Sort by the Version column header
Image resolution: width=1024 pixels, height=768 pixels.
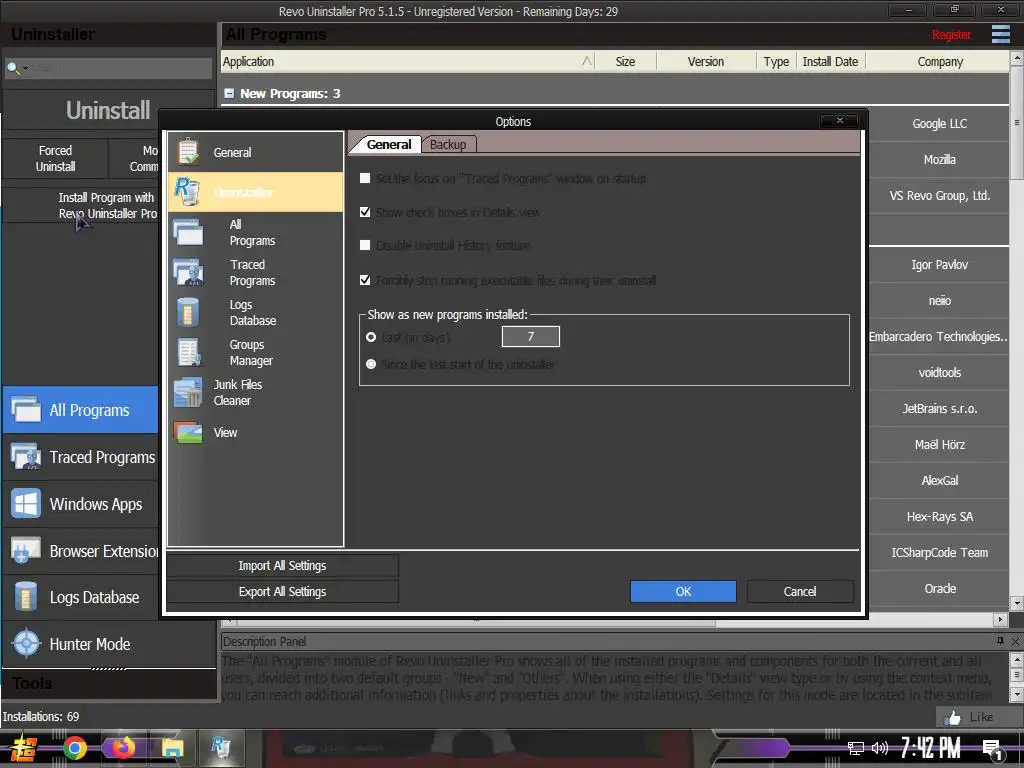click(x=705, y=61)
